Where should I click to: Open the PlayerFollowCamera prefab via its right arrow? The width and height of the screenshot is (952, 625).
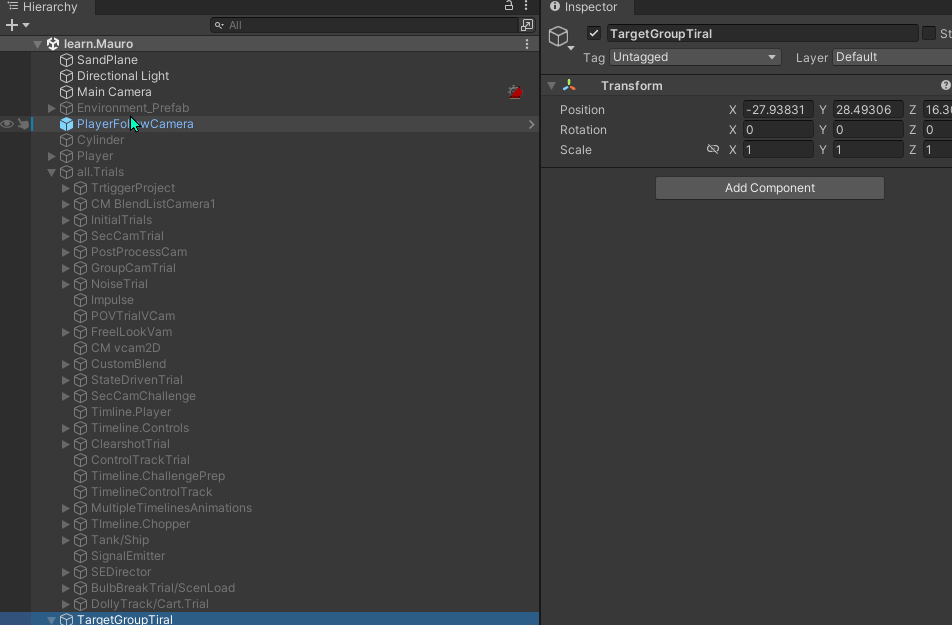click(x=530, y=123)
